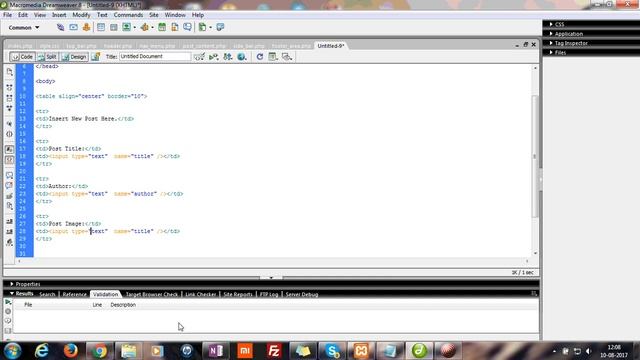Open FileZilla from the taskbar
The height and width of the screenshot is (360, 640).
(x=273, y=351)
